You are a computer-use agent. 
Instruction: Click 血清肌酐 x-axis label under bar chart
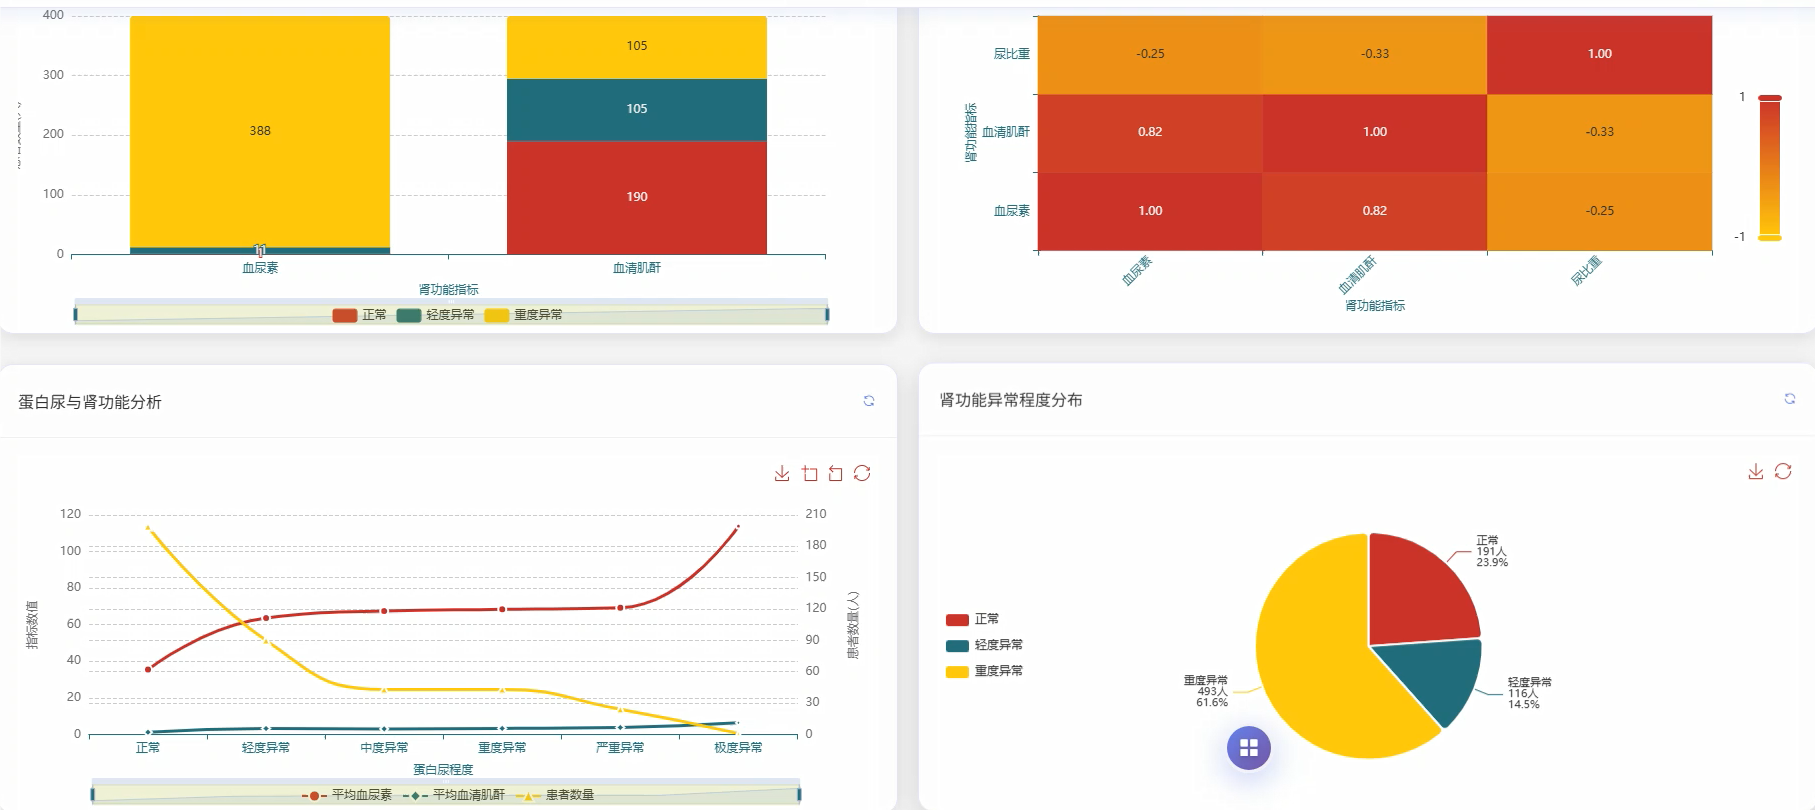(x=637, y=268)
